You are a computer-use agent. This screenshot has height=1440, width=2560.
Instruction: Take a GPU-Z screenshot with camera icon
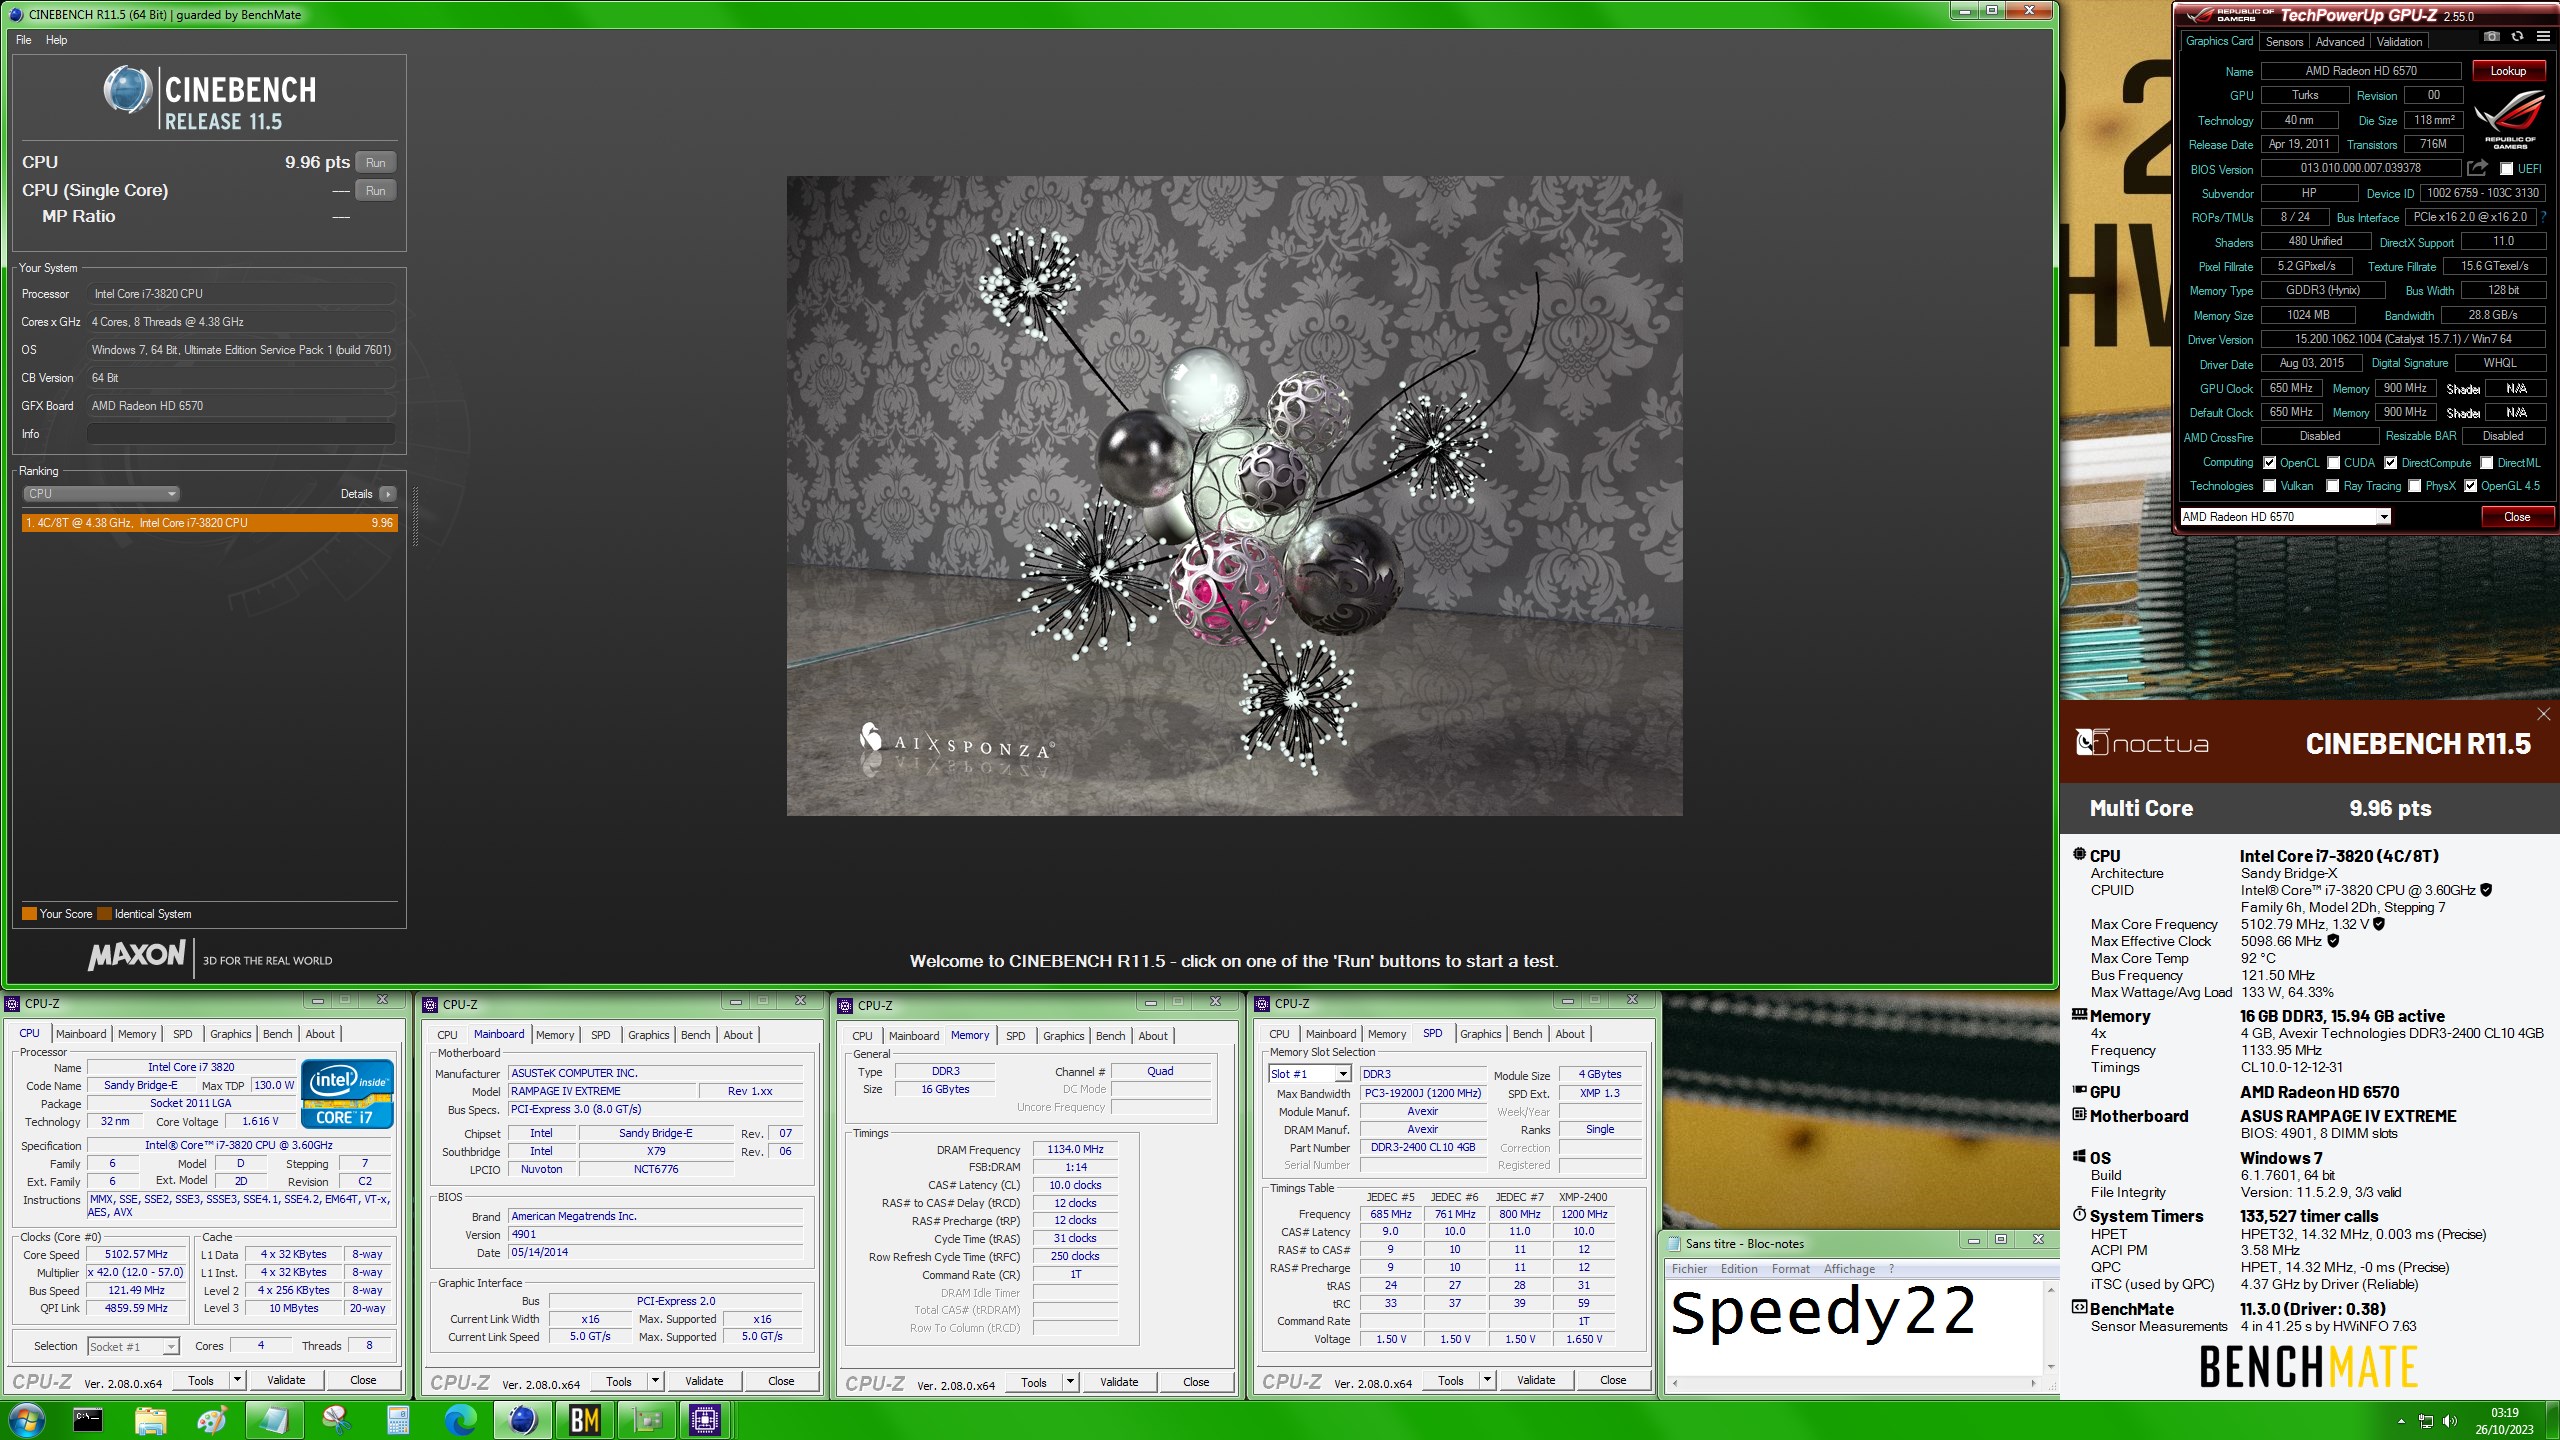pyautogui.click(x=2491, y=37)
